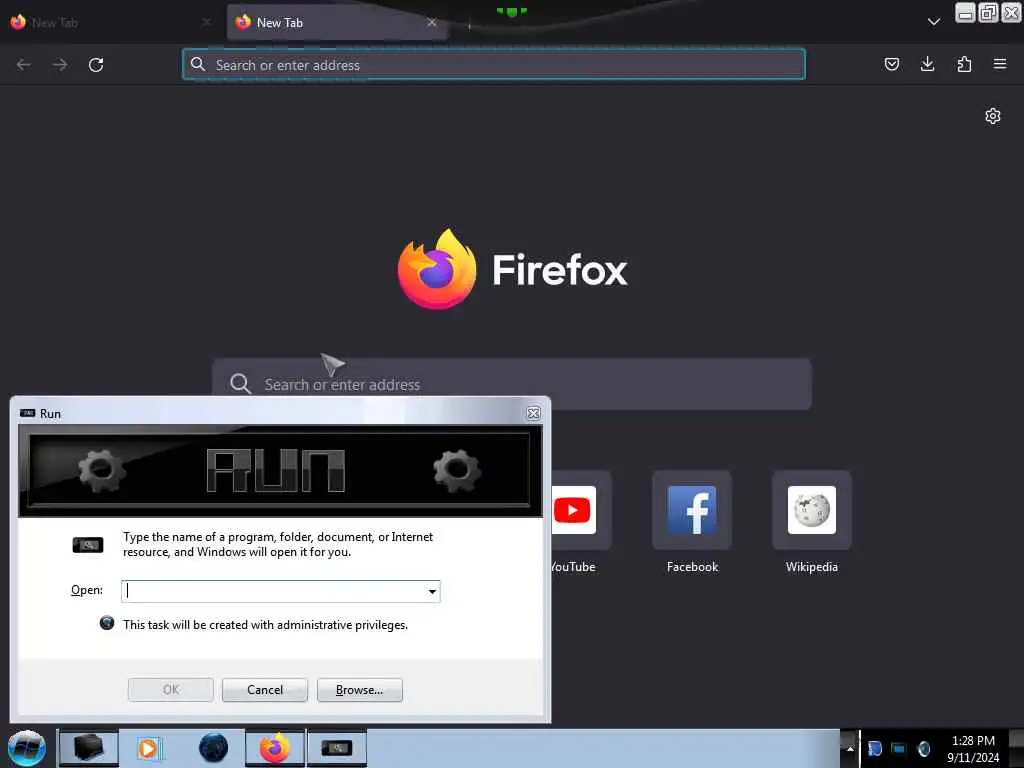Restore down the Firefox window
Image resolution: width=1024 pixels, height=768 pixels.
988,12
